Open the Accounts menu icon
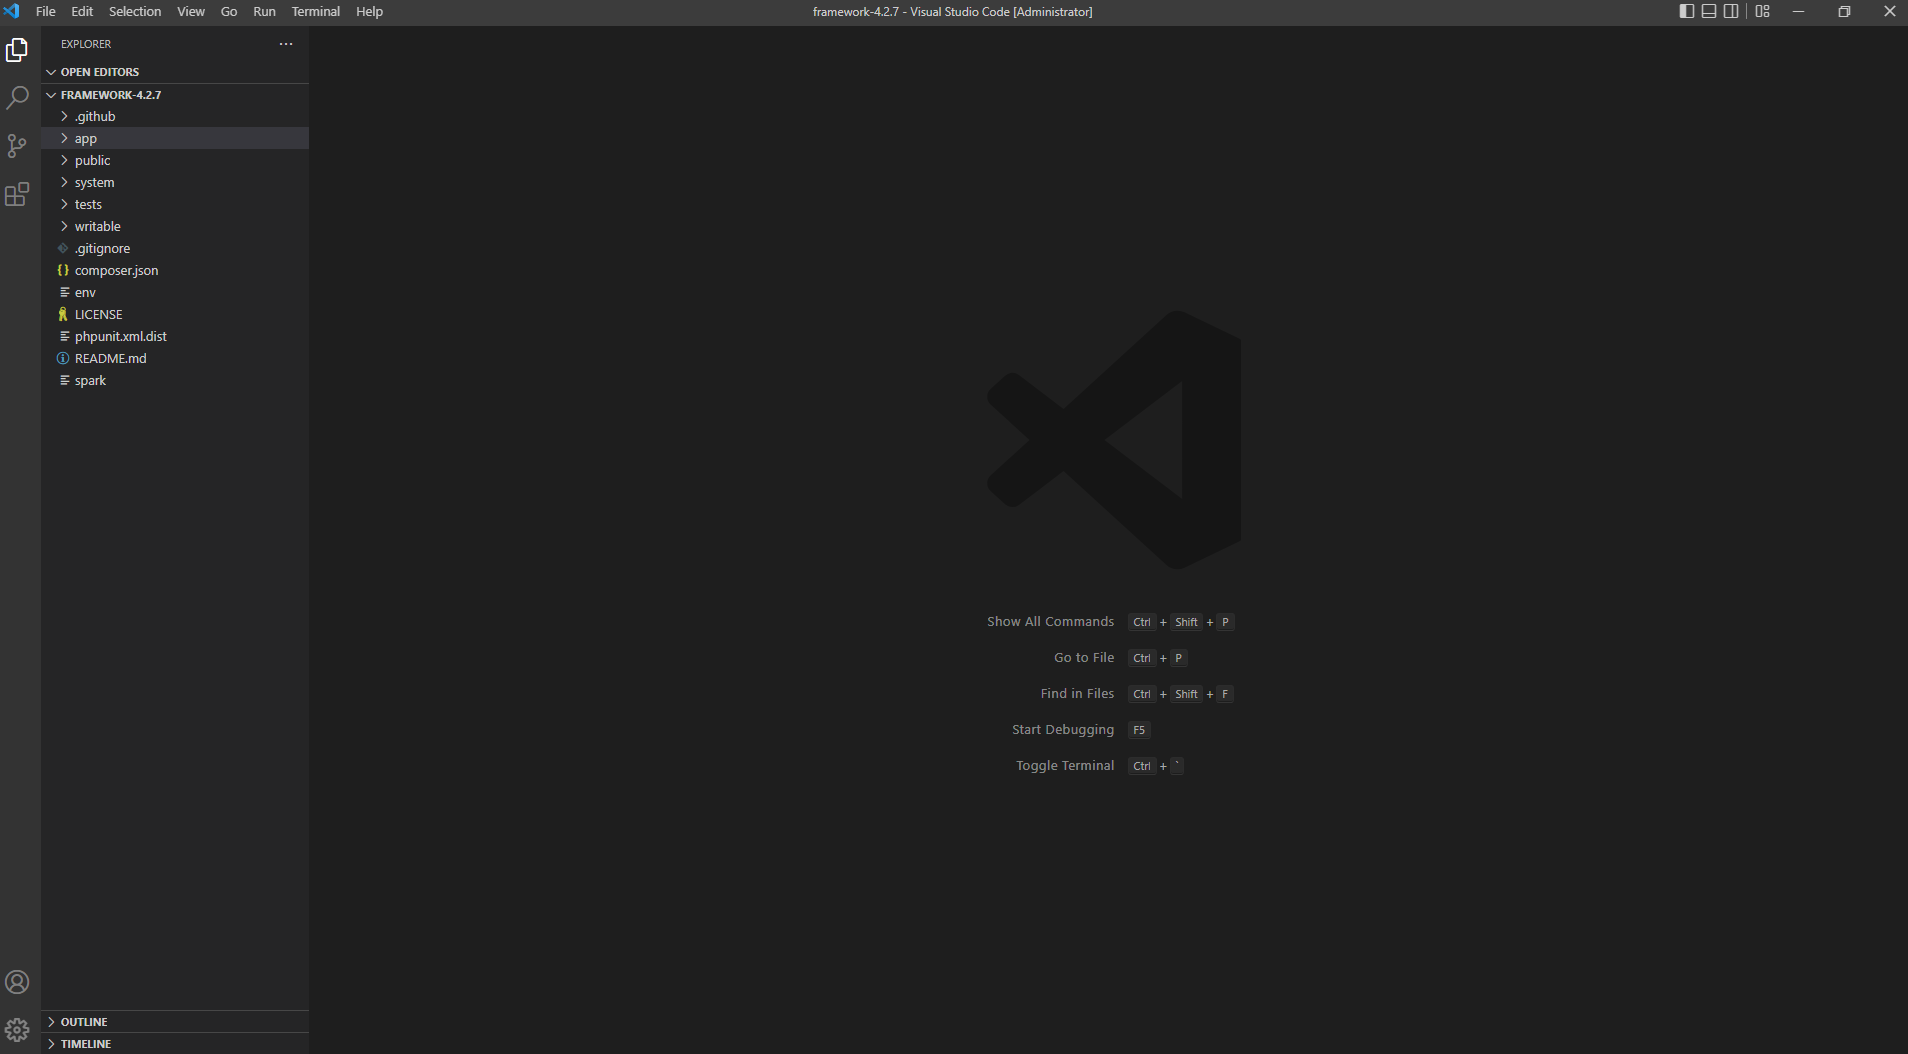Screen dimensions: 1908x1054 tap(17, 982)
